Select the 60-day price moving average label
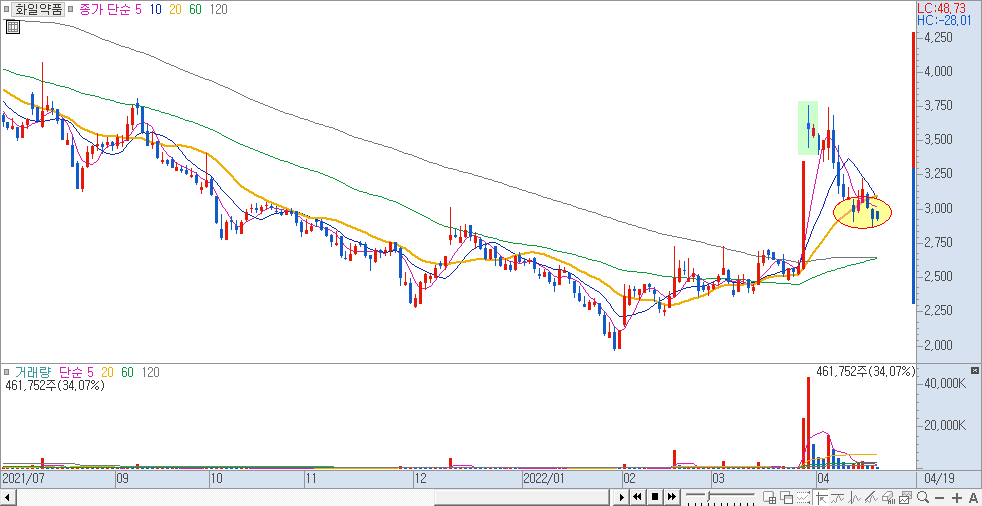This screenshot has height=506, width=982. coord(196,9)
